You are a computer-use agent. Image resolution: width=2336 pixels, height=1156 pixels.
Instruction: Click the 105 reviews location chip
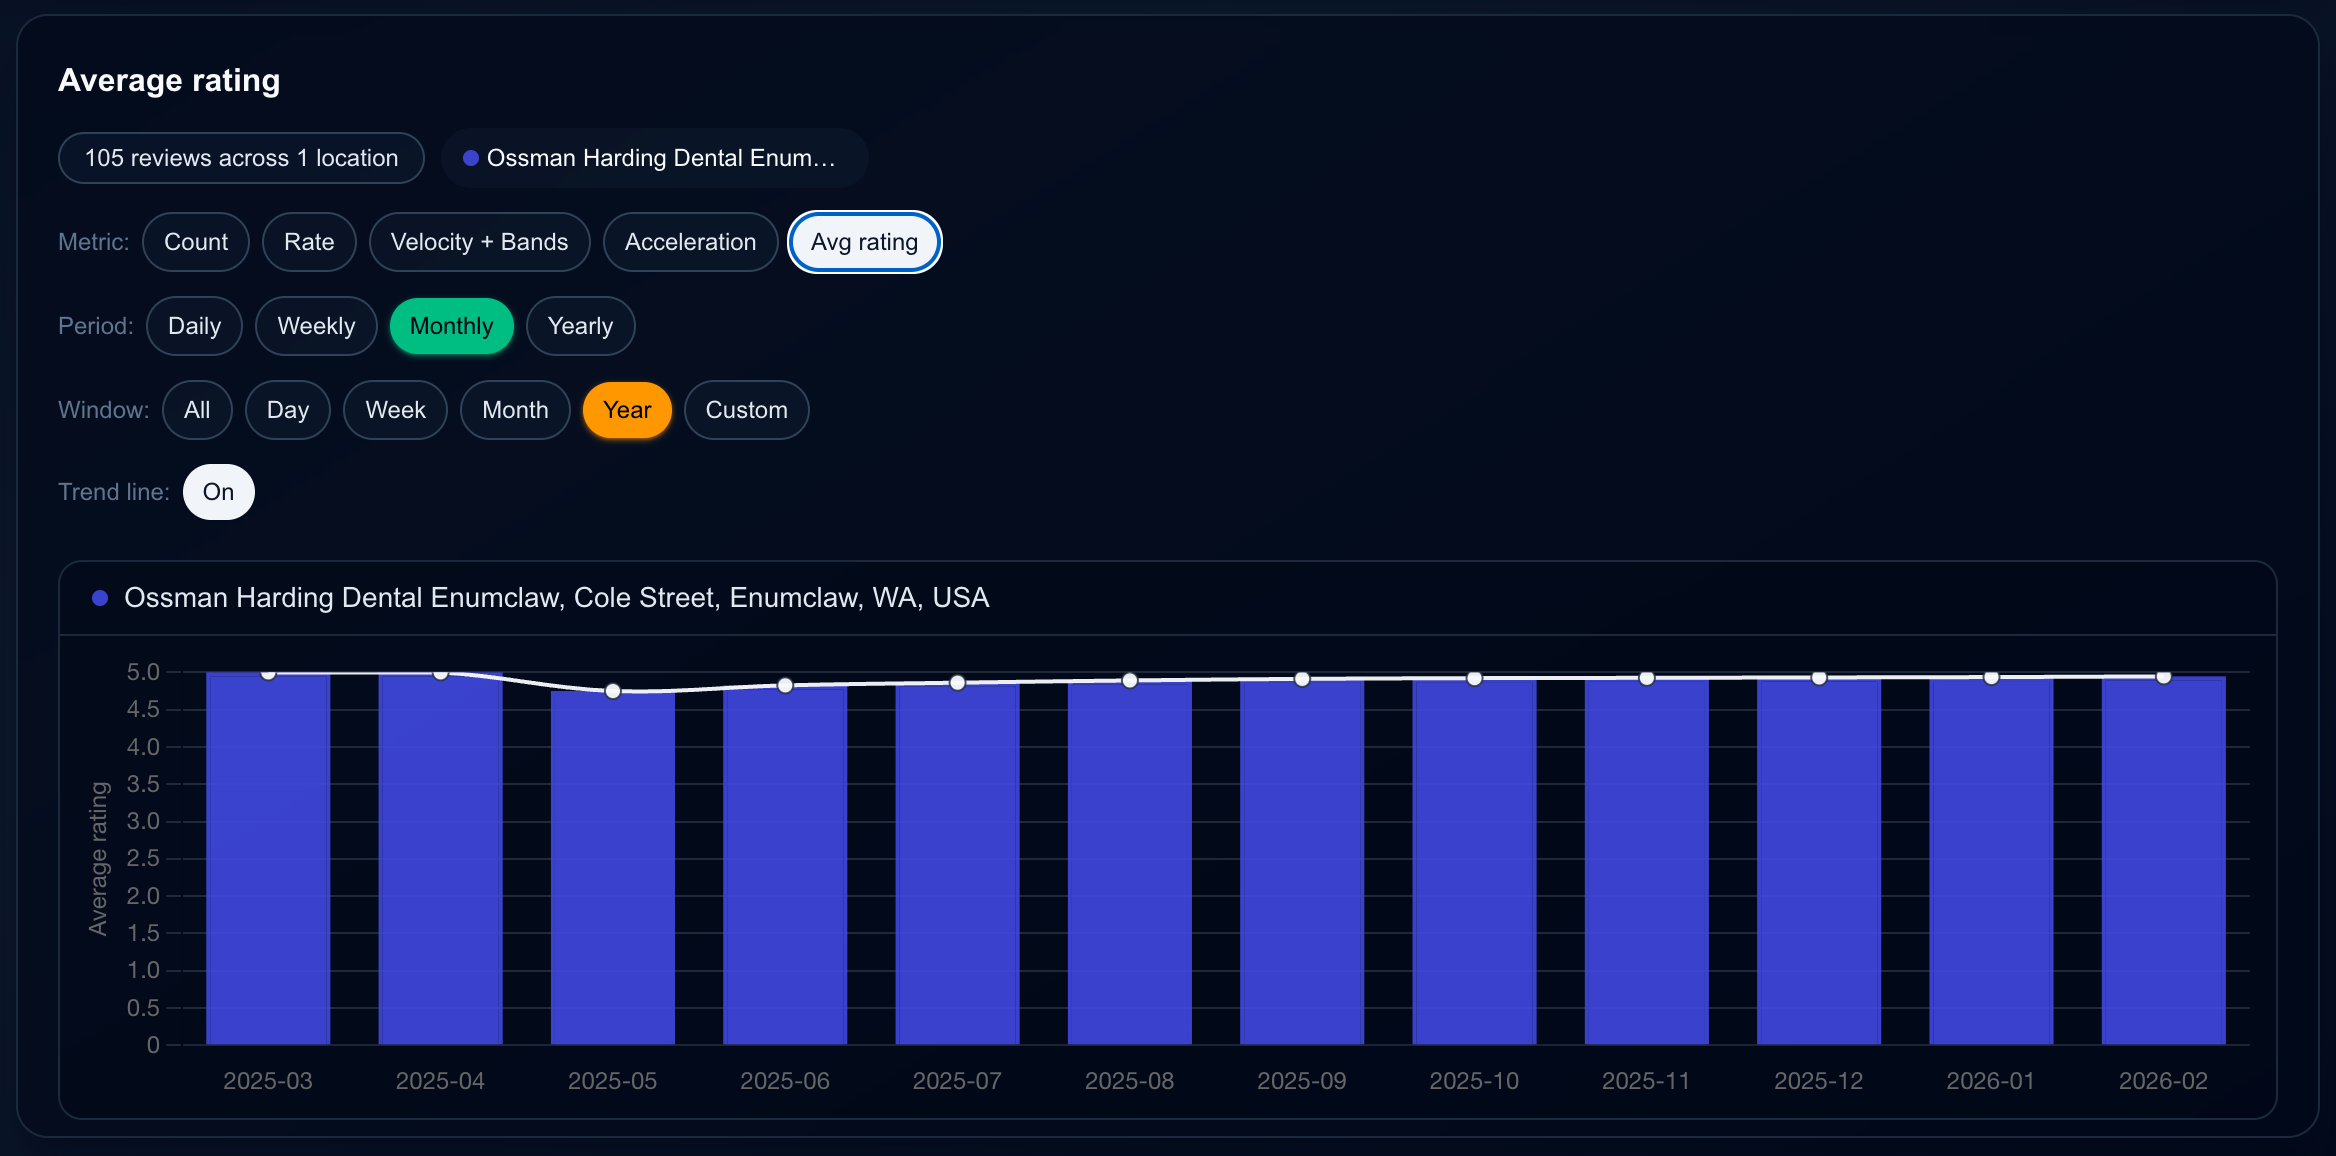[x=241, y=157]
